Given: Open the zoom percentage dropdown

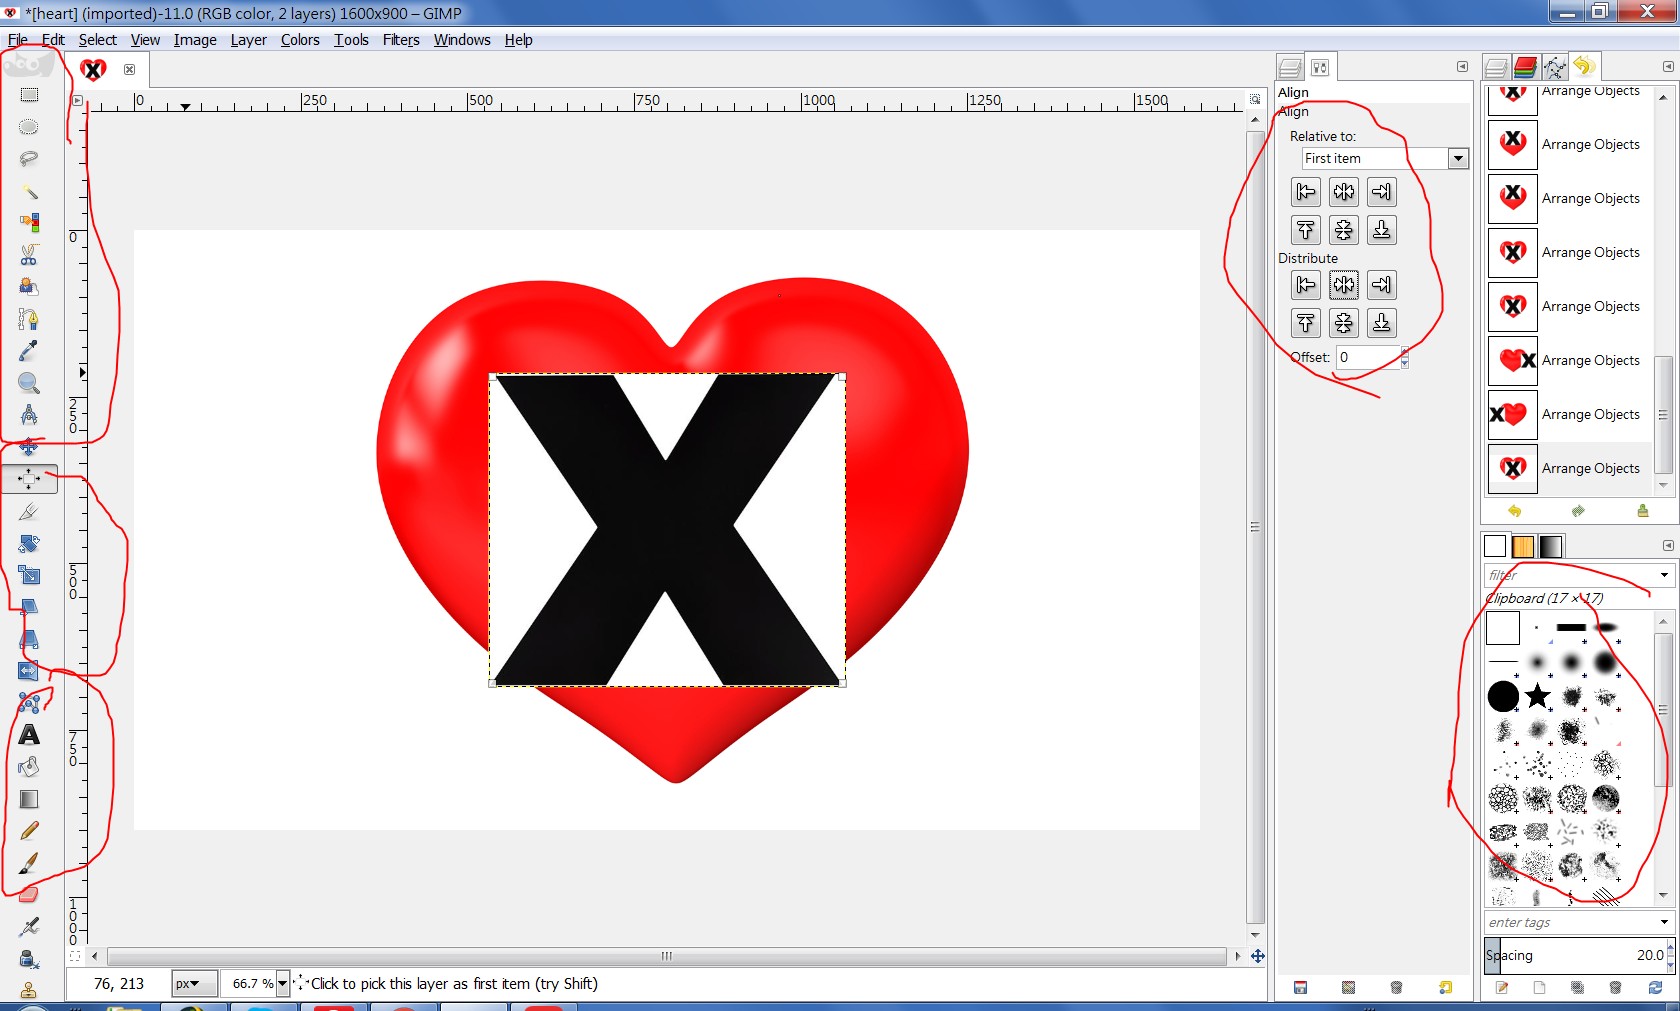Looking at the screenshot, I should point(282,983).
